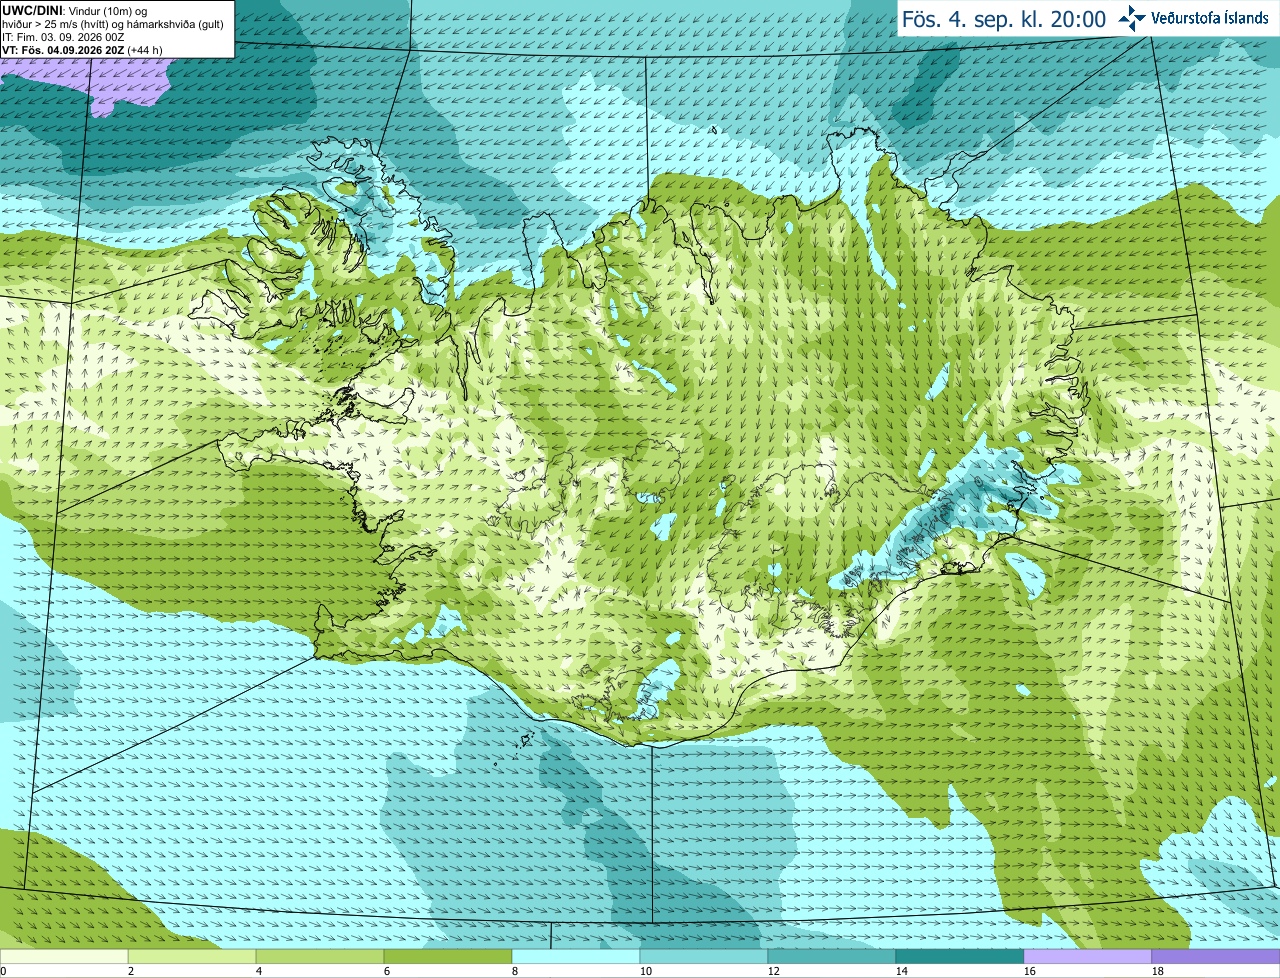Pick the 4–6 legend color swatch
Screen dimensions: 1280x978
pyautogui.click(x=320, y=957)
